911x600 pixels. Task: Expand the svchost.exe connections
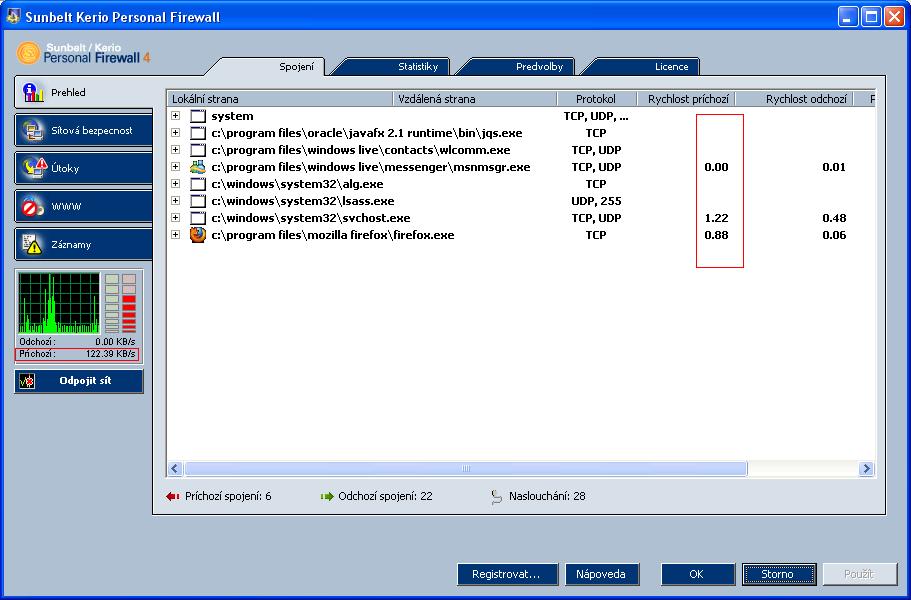(x=175, y=218)
